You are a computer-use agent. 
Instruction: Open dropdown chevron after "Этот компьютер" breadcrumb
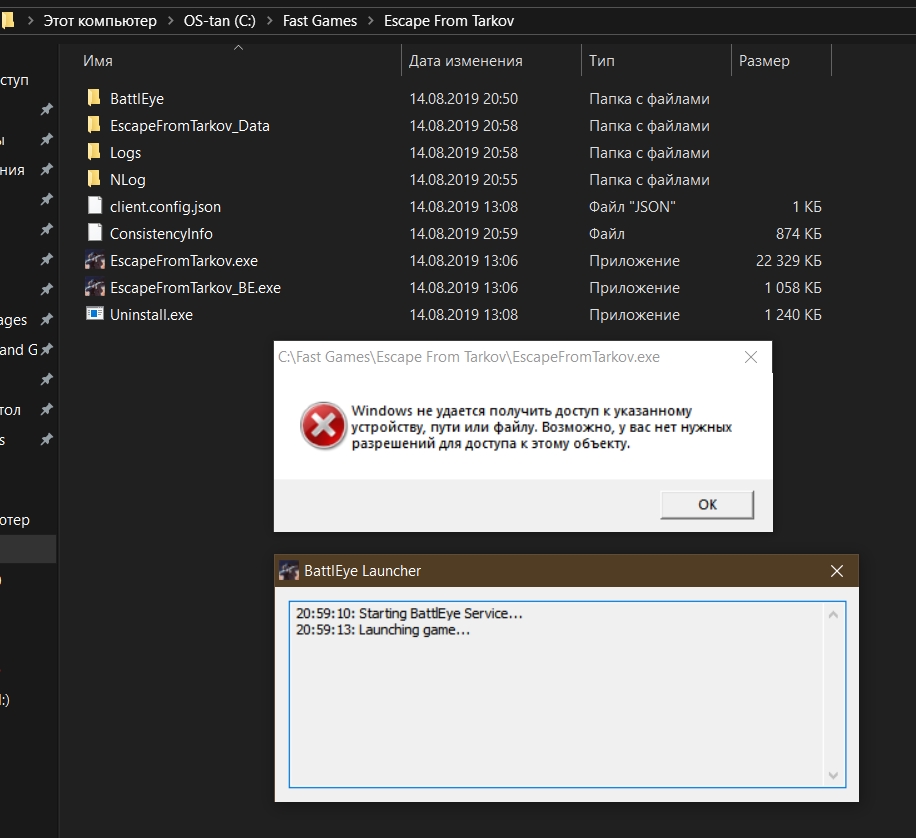[x=171, y=21]
